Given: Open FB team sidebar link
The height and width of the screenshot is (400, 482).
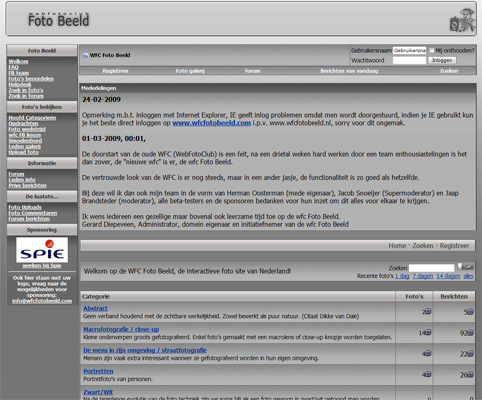Looking at the screenshot, I should click(x=19, y=73).
